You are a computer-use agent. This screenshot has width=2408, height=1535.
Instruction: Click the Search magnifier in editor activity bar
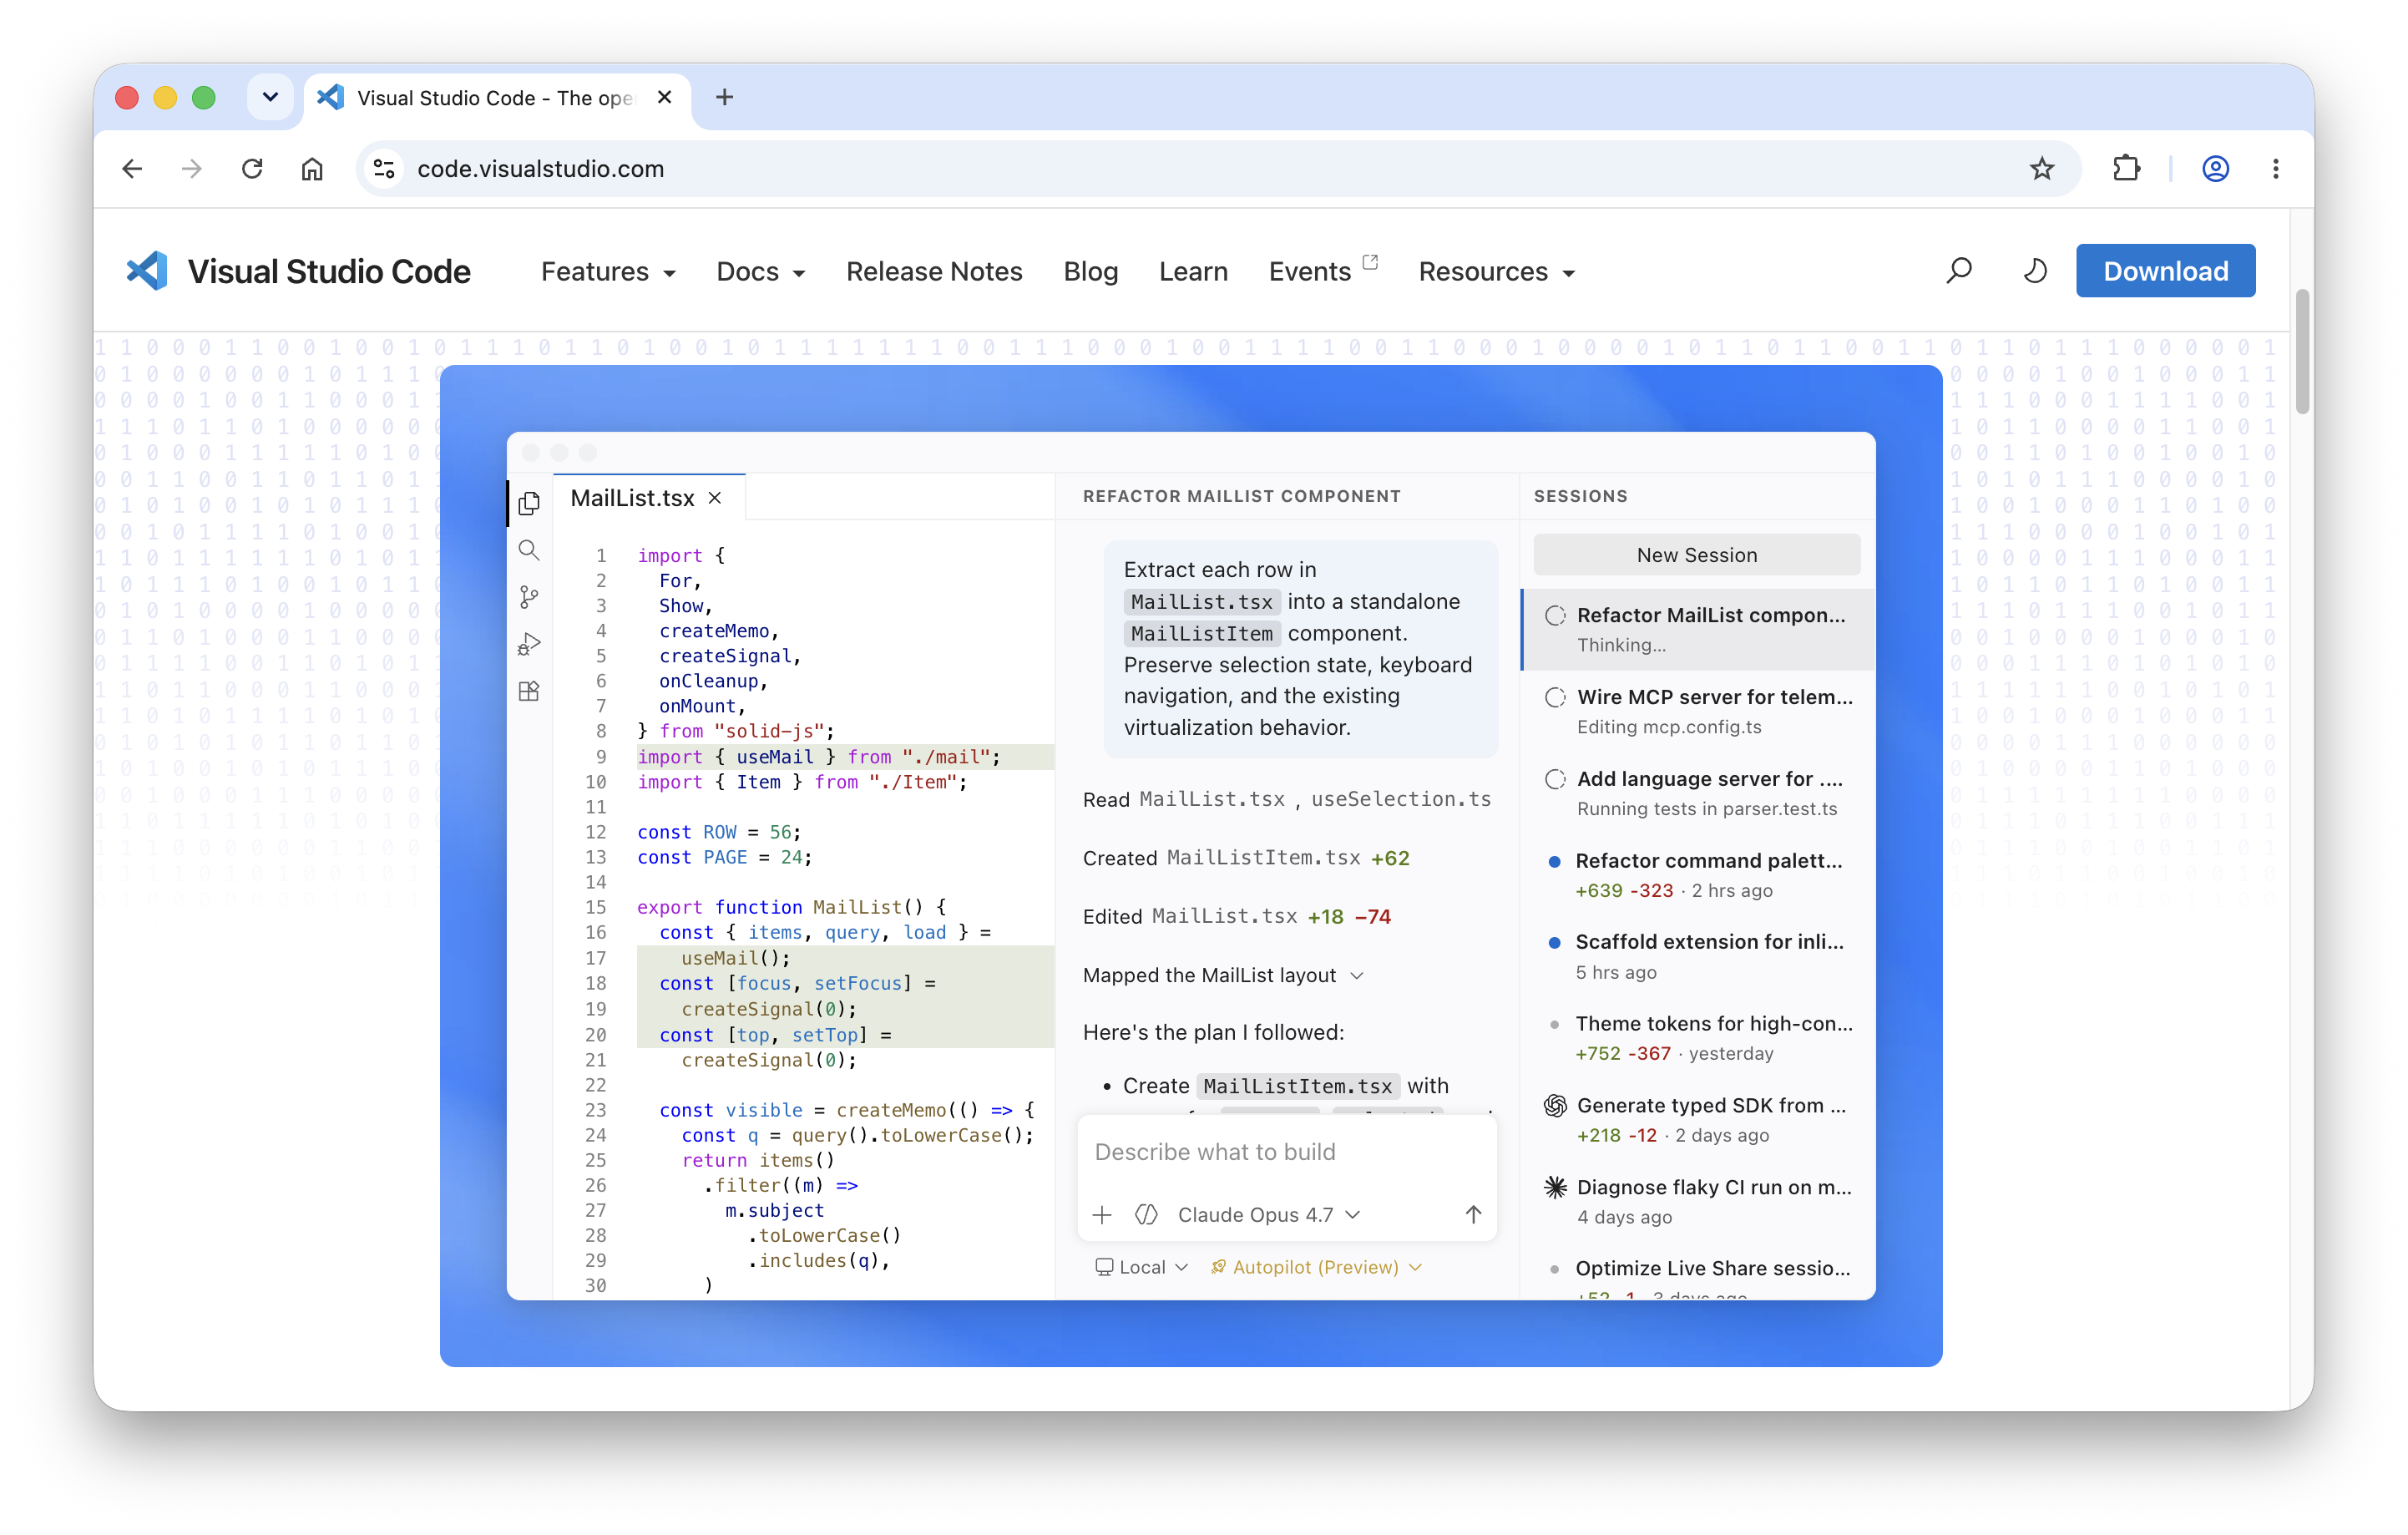(x=529, y=550)
